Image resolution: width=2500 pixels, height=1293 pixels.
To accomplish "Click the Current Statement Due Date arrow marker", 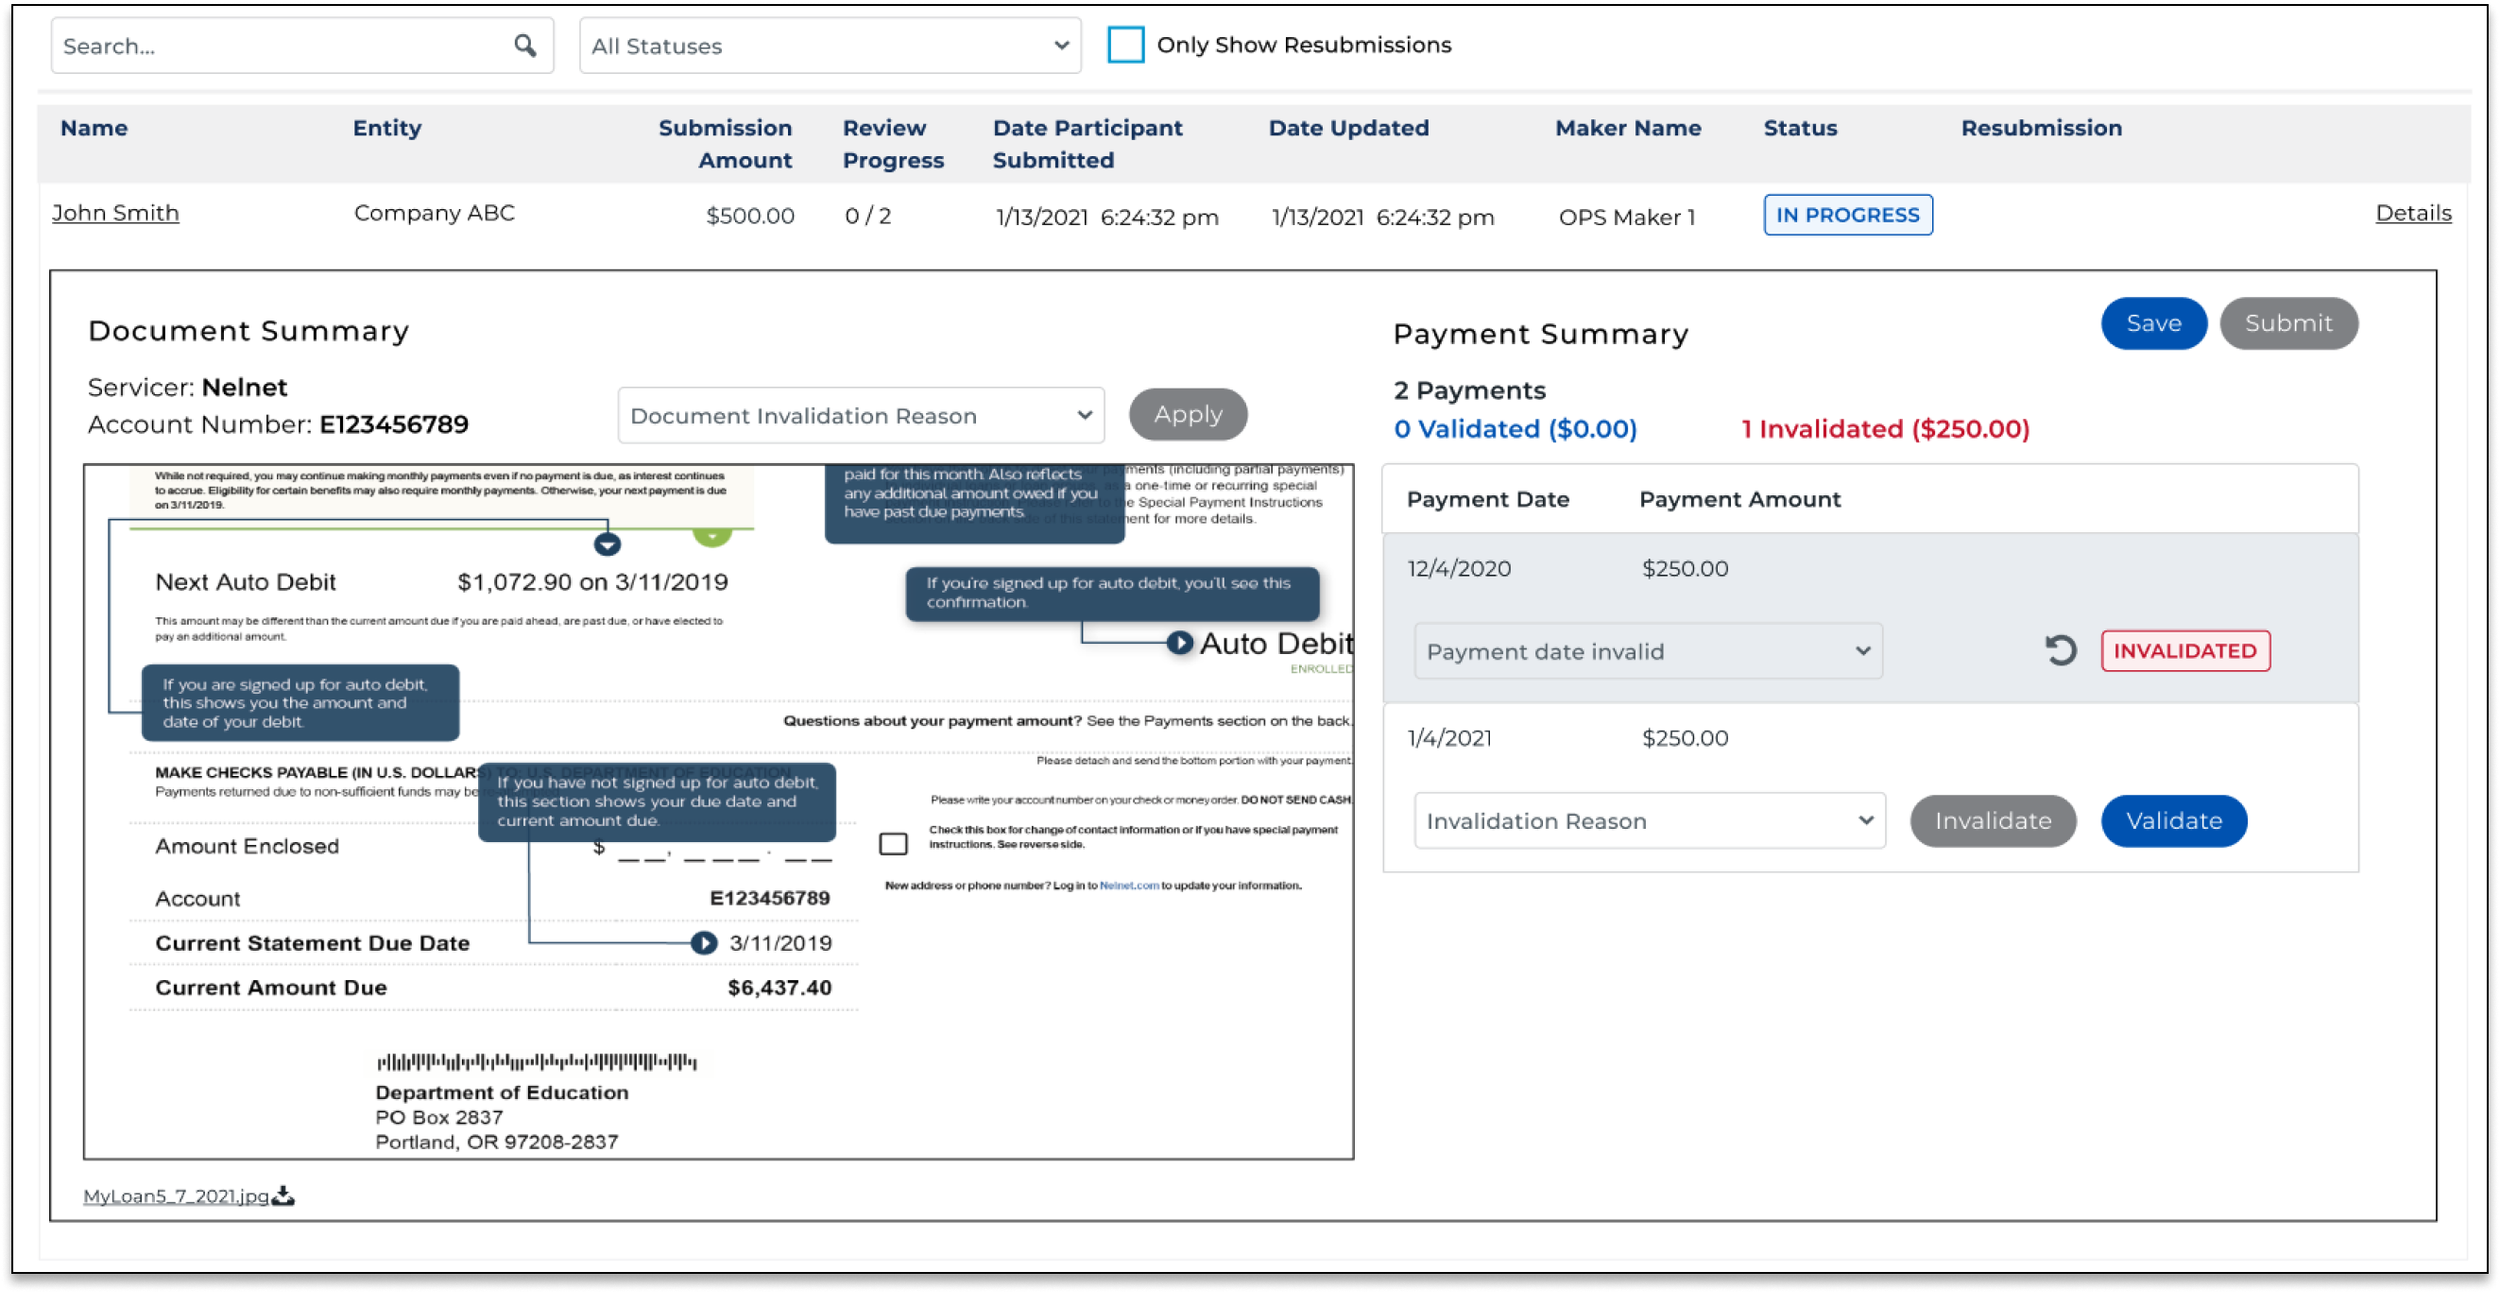I will point(704,943).
